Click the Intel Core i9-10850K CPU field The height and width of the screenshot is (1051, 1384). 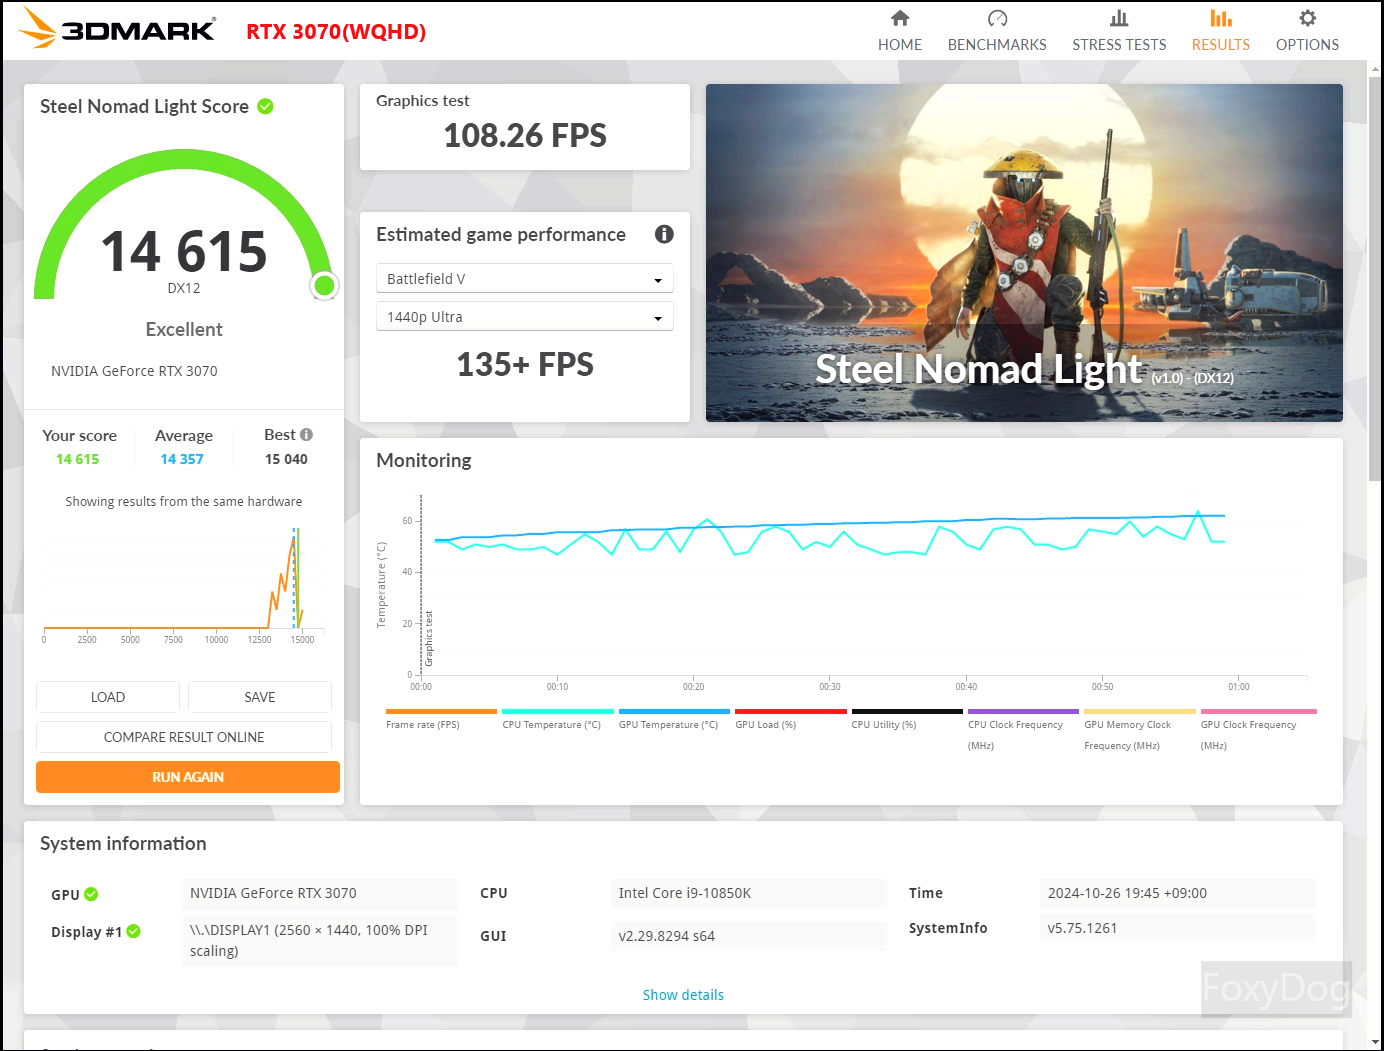tap(748, 893)
